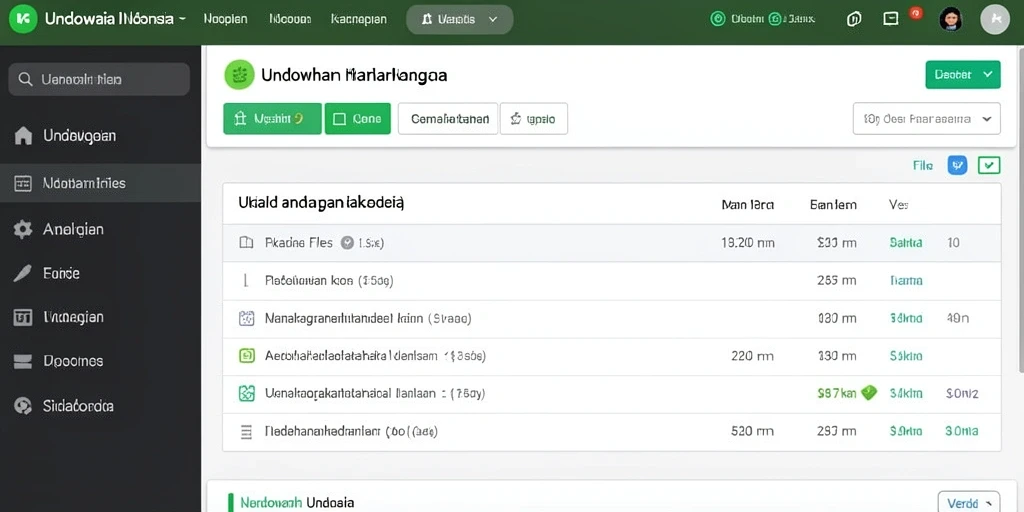1024x512 pixels.
Task: Click the green Uashit button
Action: click(x=272, y=119)
